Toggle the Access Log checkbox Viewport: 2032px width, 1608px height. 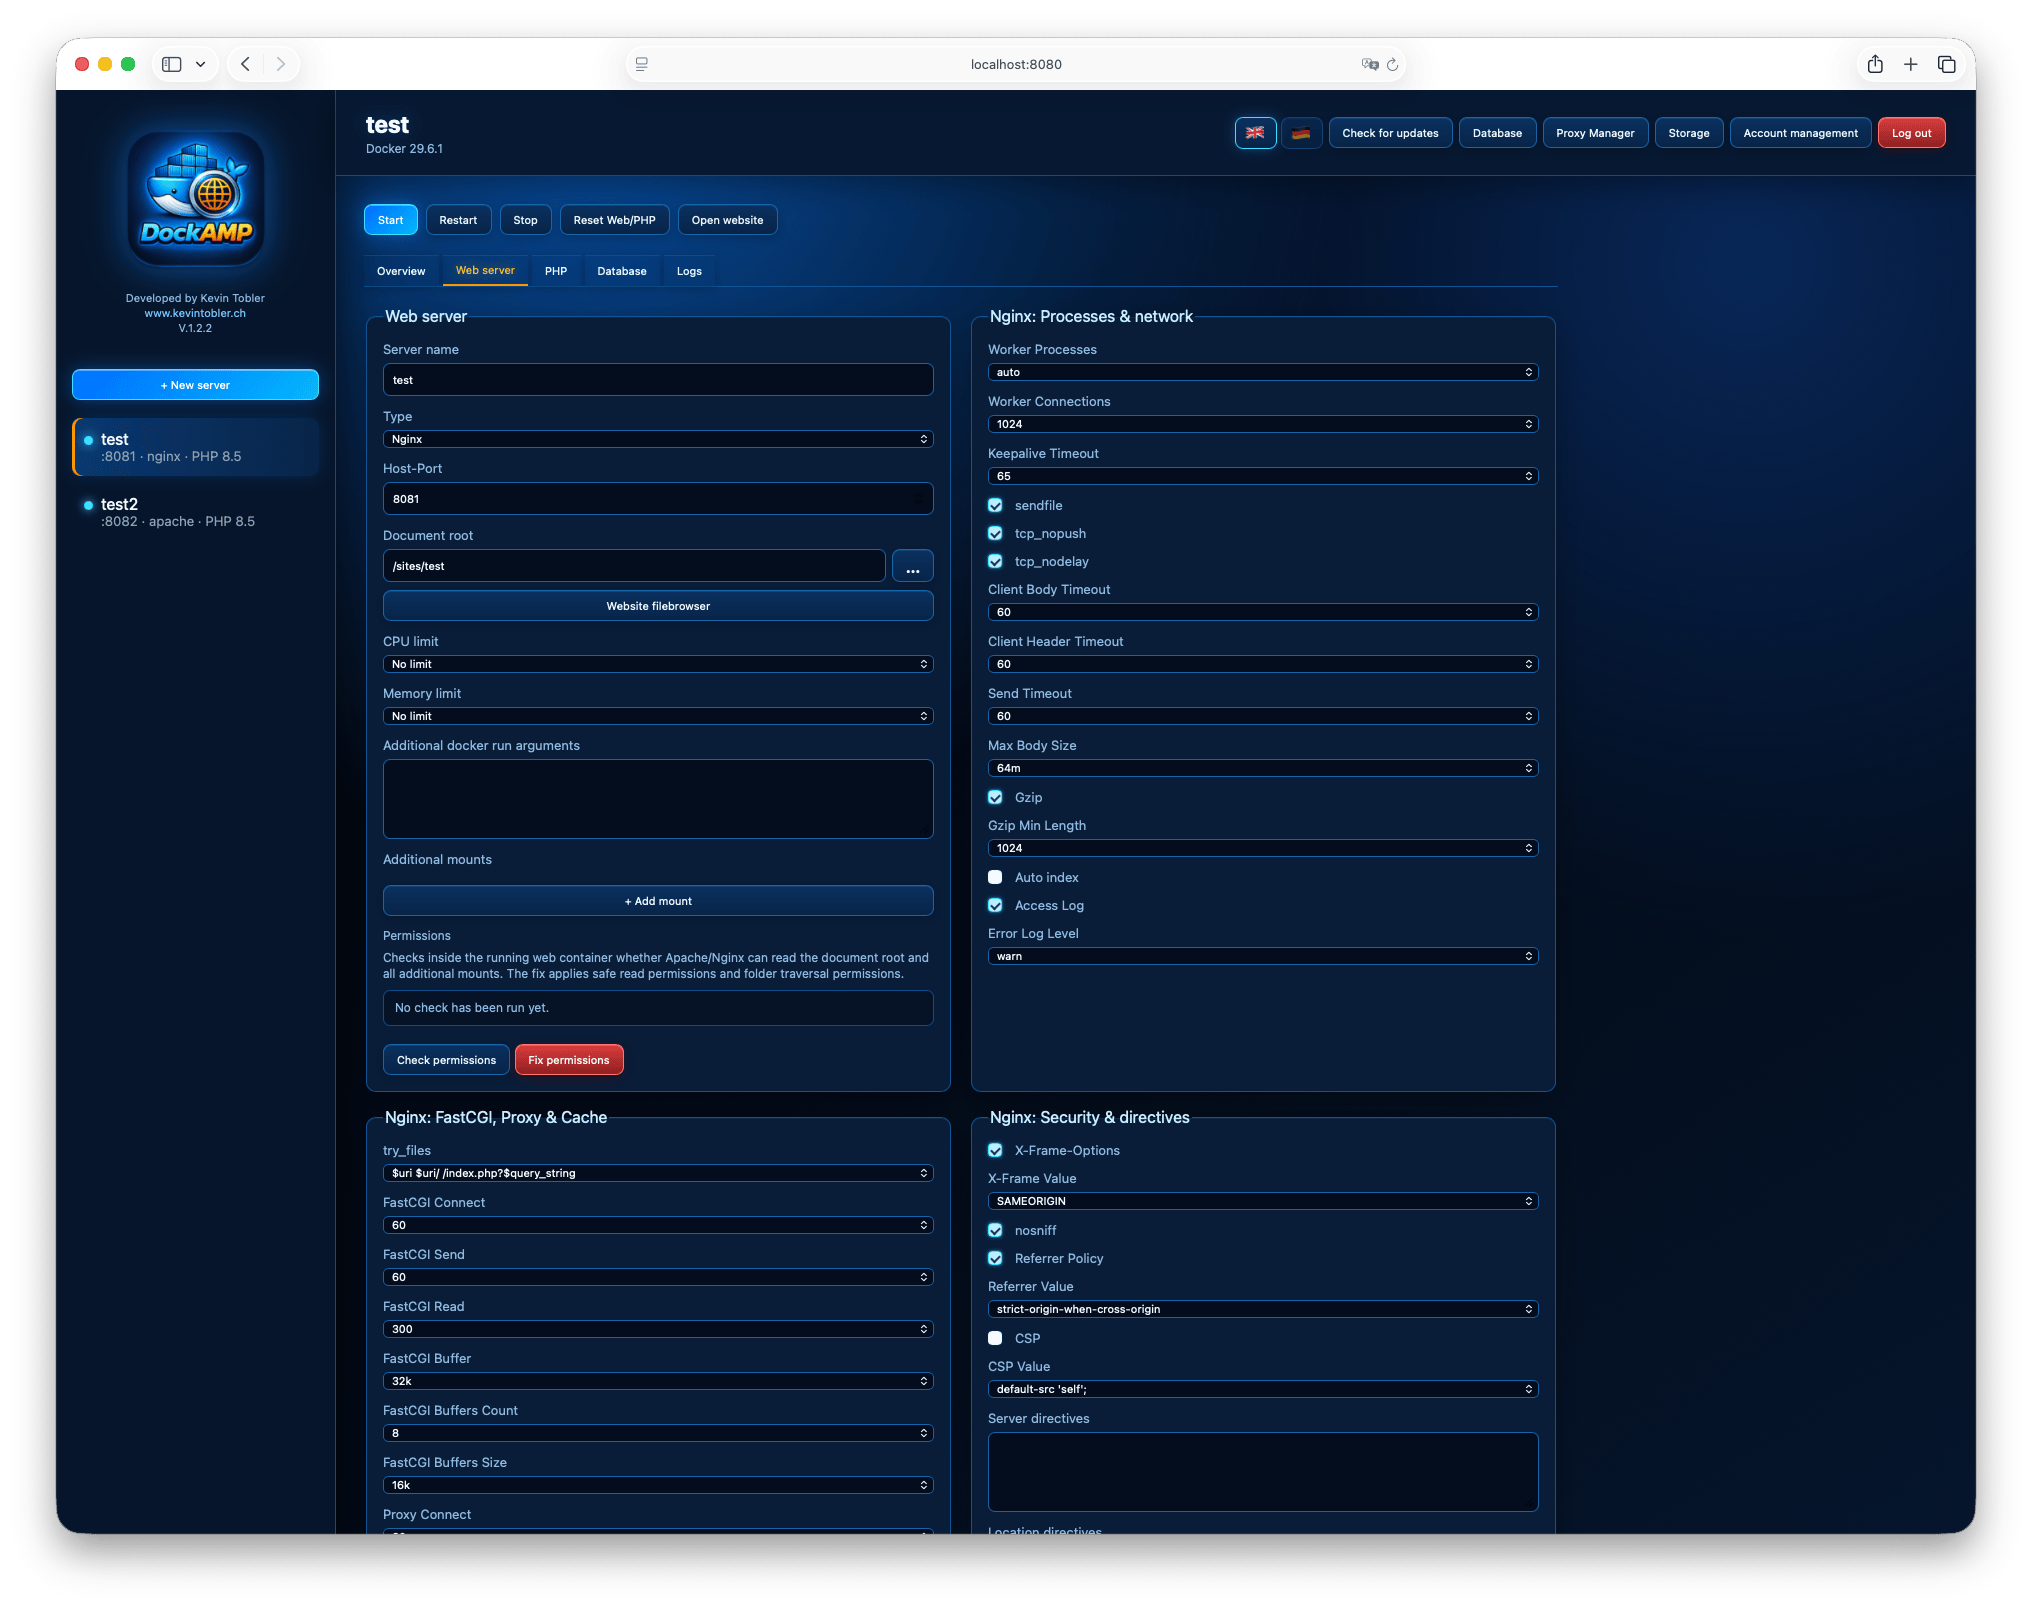995,906
